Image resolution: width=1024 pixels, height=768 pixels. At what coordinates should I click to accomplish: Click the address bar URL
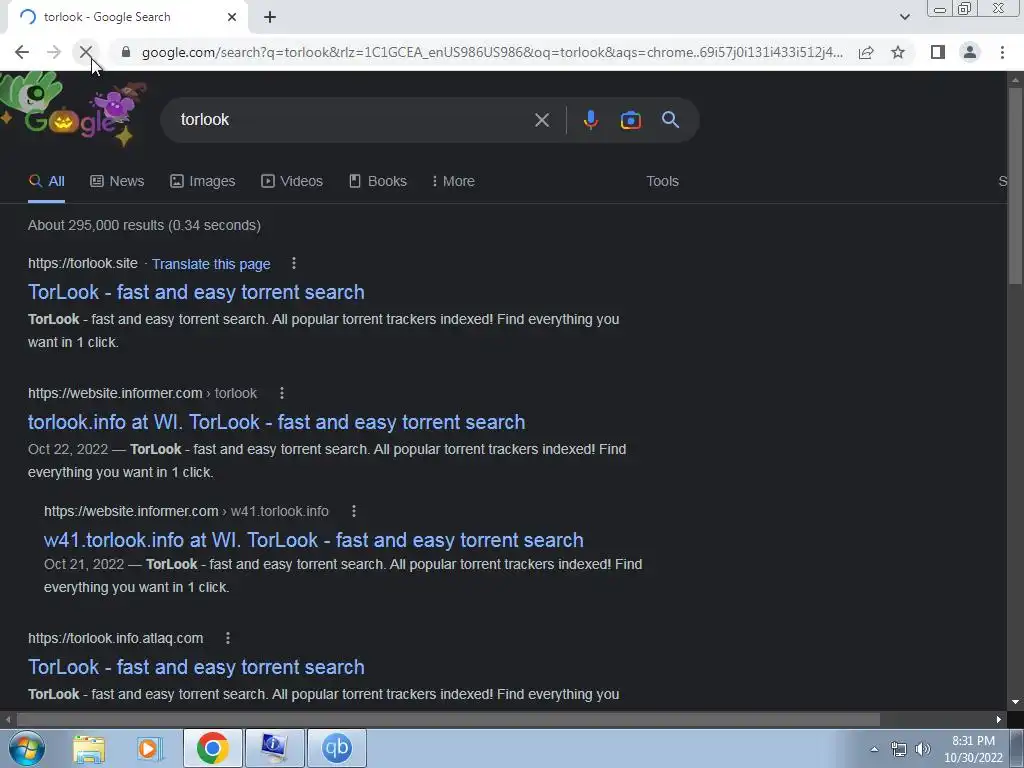click(x=492, y=52)
